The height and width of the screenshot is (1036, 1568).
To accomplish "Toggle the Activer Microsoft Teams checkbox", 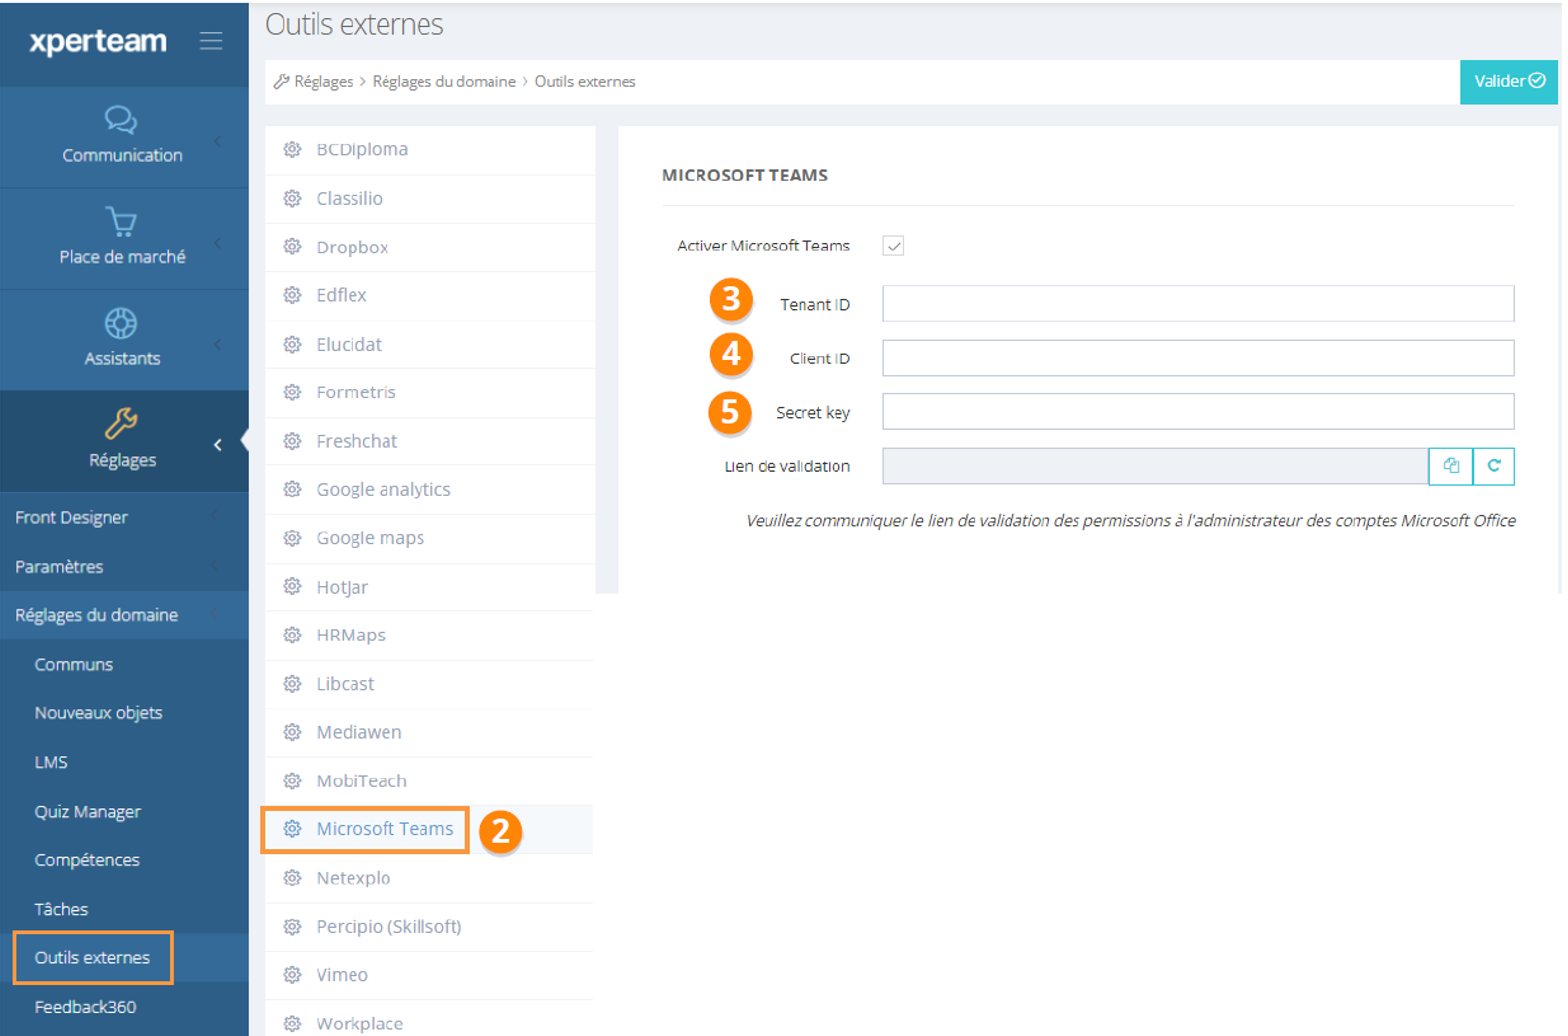I will (x=893, y=246).
